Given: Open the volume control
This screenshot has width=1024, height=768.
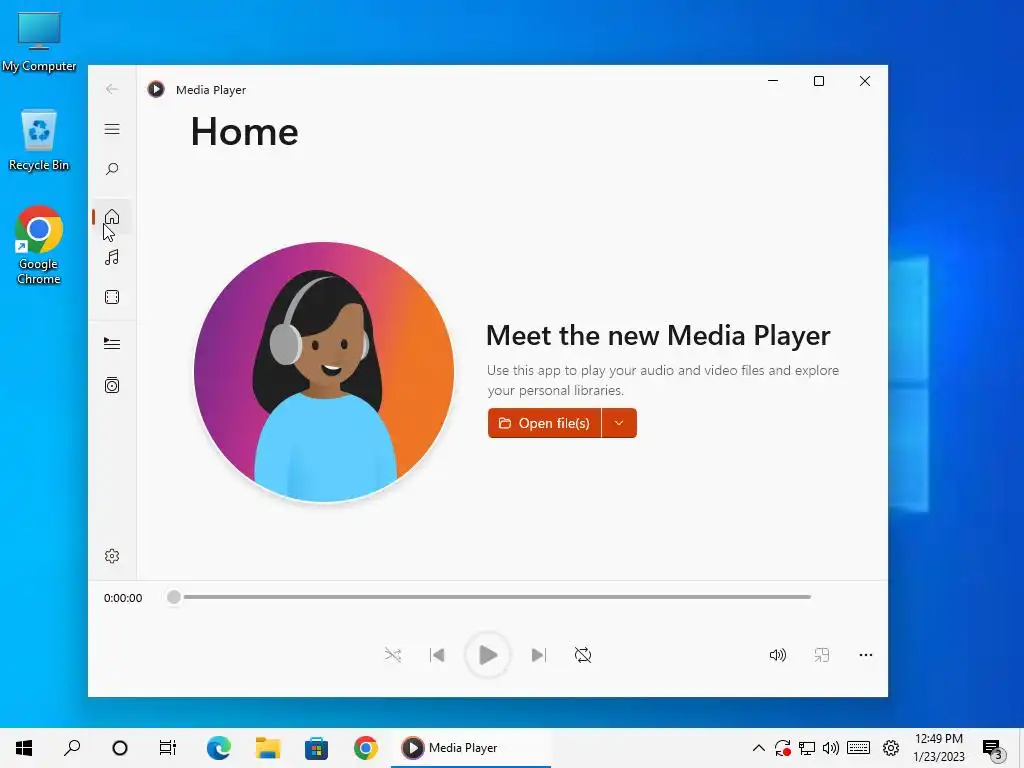Looking at the screenshot, I should click(777, 654).
